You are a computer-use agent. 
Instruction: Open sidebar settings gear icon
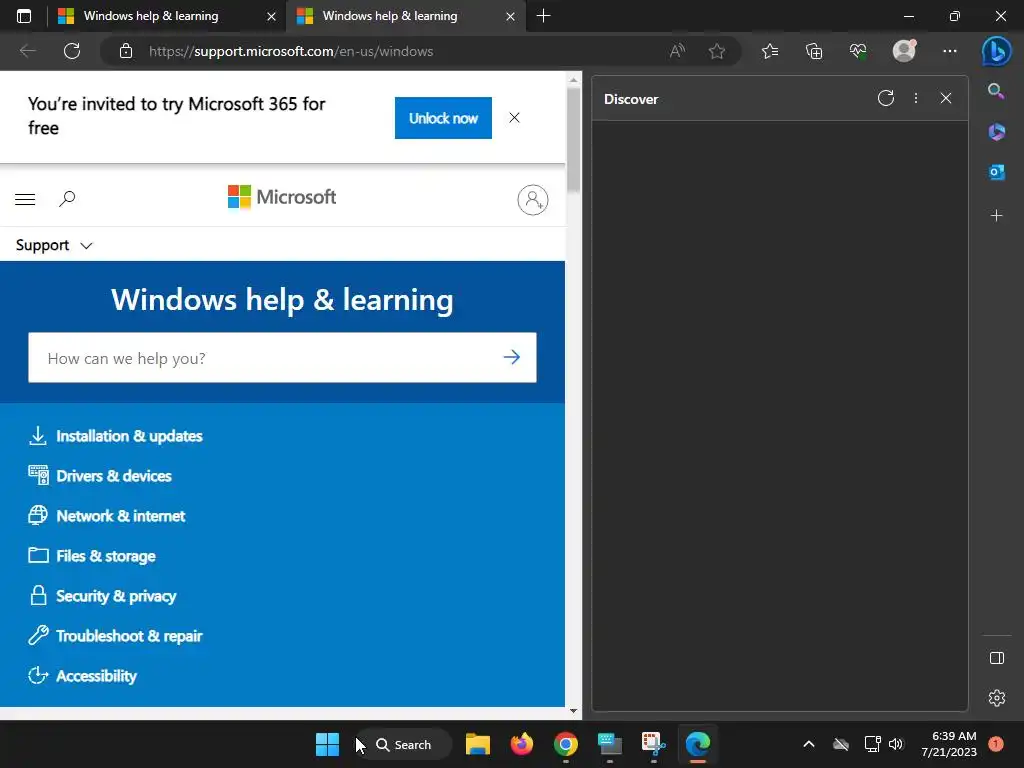point(997,698)
